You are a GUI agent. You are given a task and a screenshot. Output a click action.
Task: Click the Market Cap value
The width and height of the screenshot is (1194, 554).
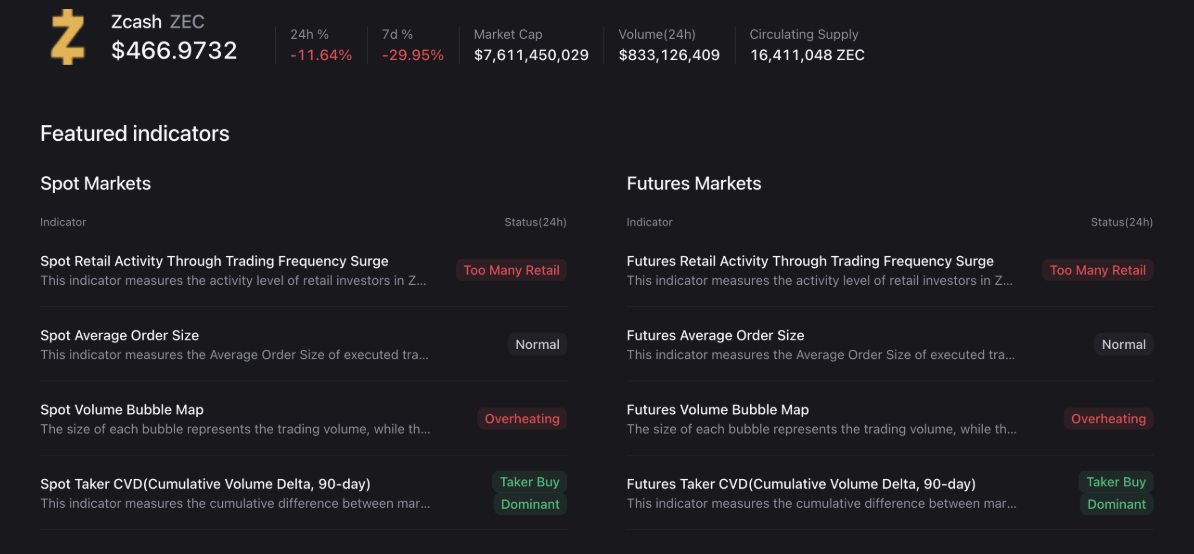(531, 55)
